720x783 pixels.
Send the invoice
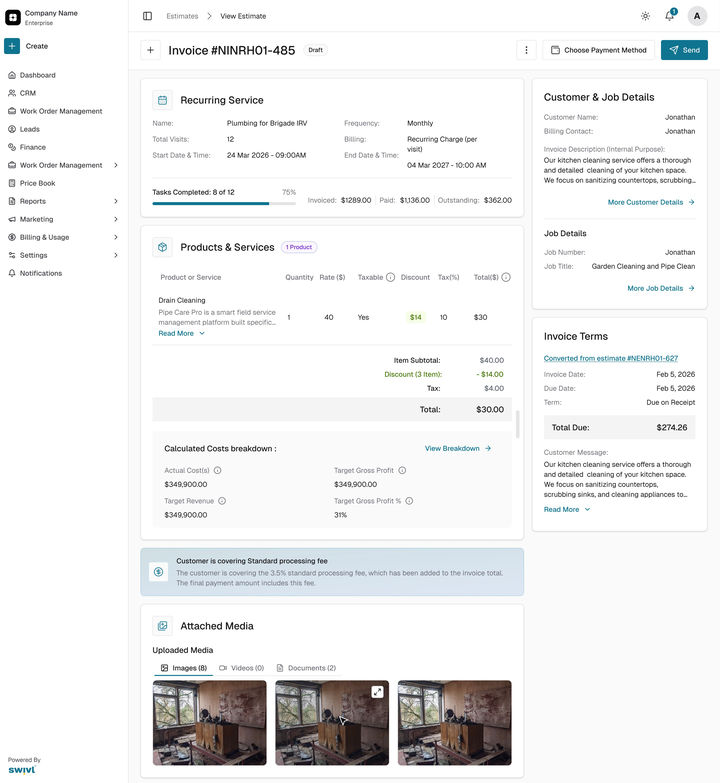pos(684,50)
